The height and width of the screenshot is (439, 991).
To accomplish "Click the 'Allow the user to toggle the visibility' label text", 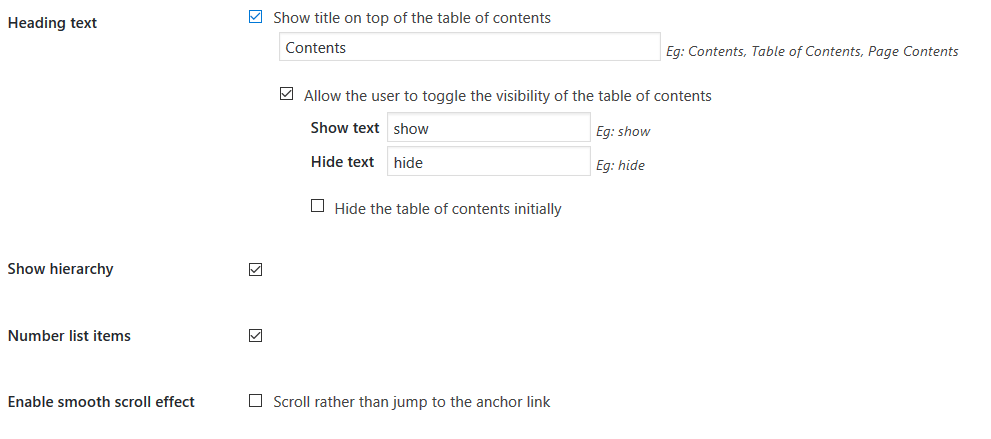I will pos(507,96).
